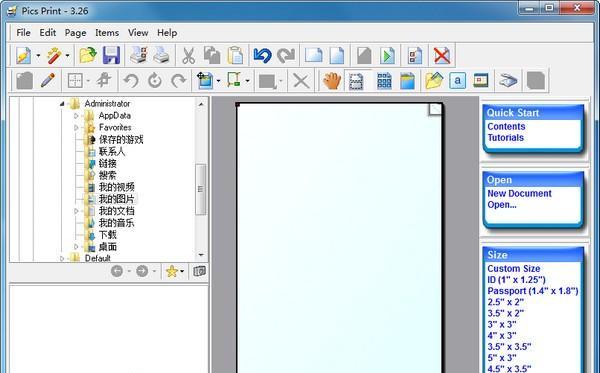Viewport: 600px width, 373px height.
Task: Select the landscape page icon
Action: [313, 56]
